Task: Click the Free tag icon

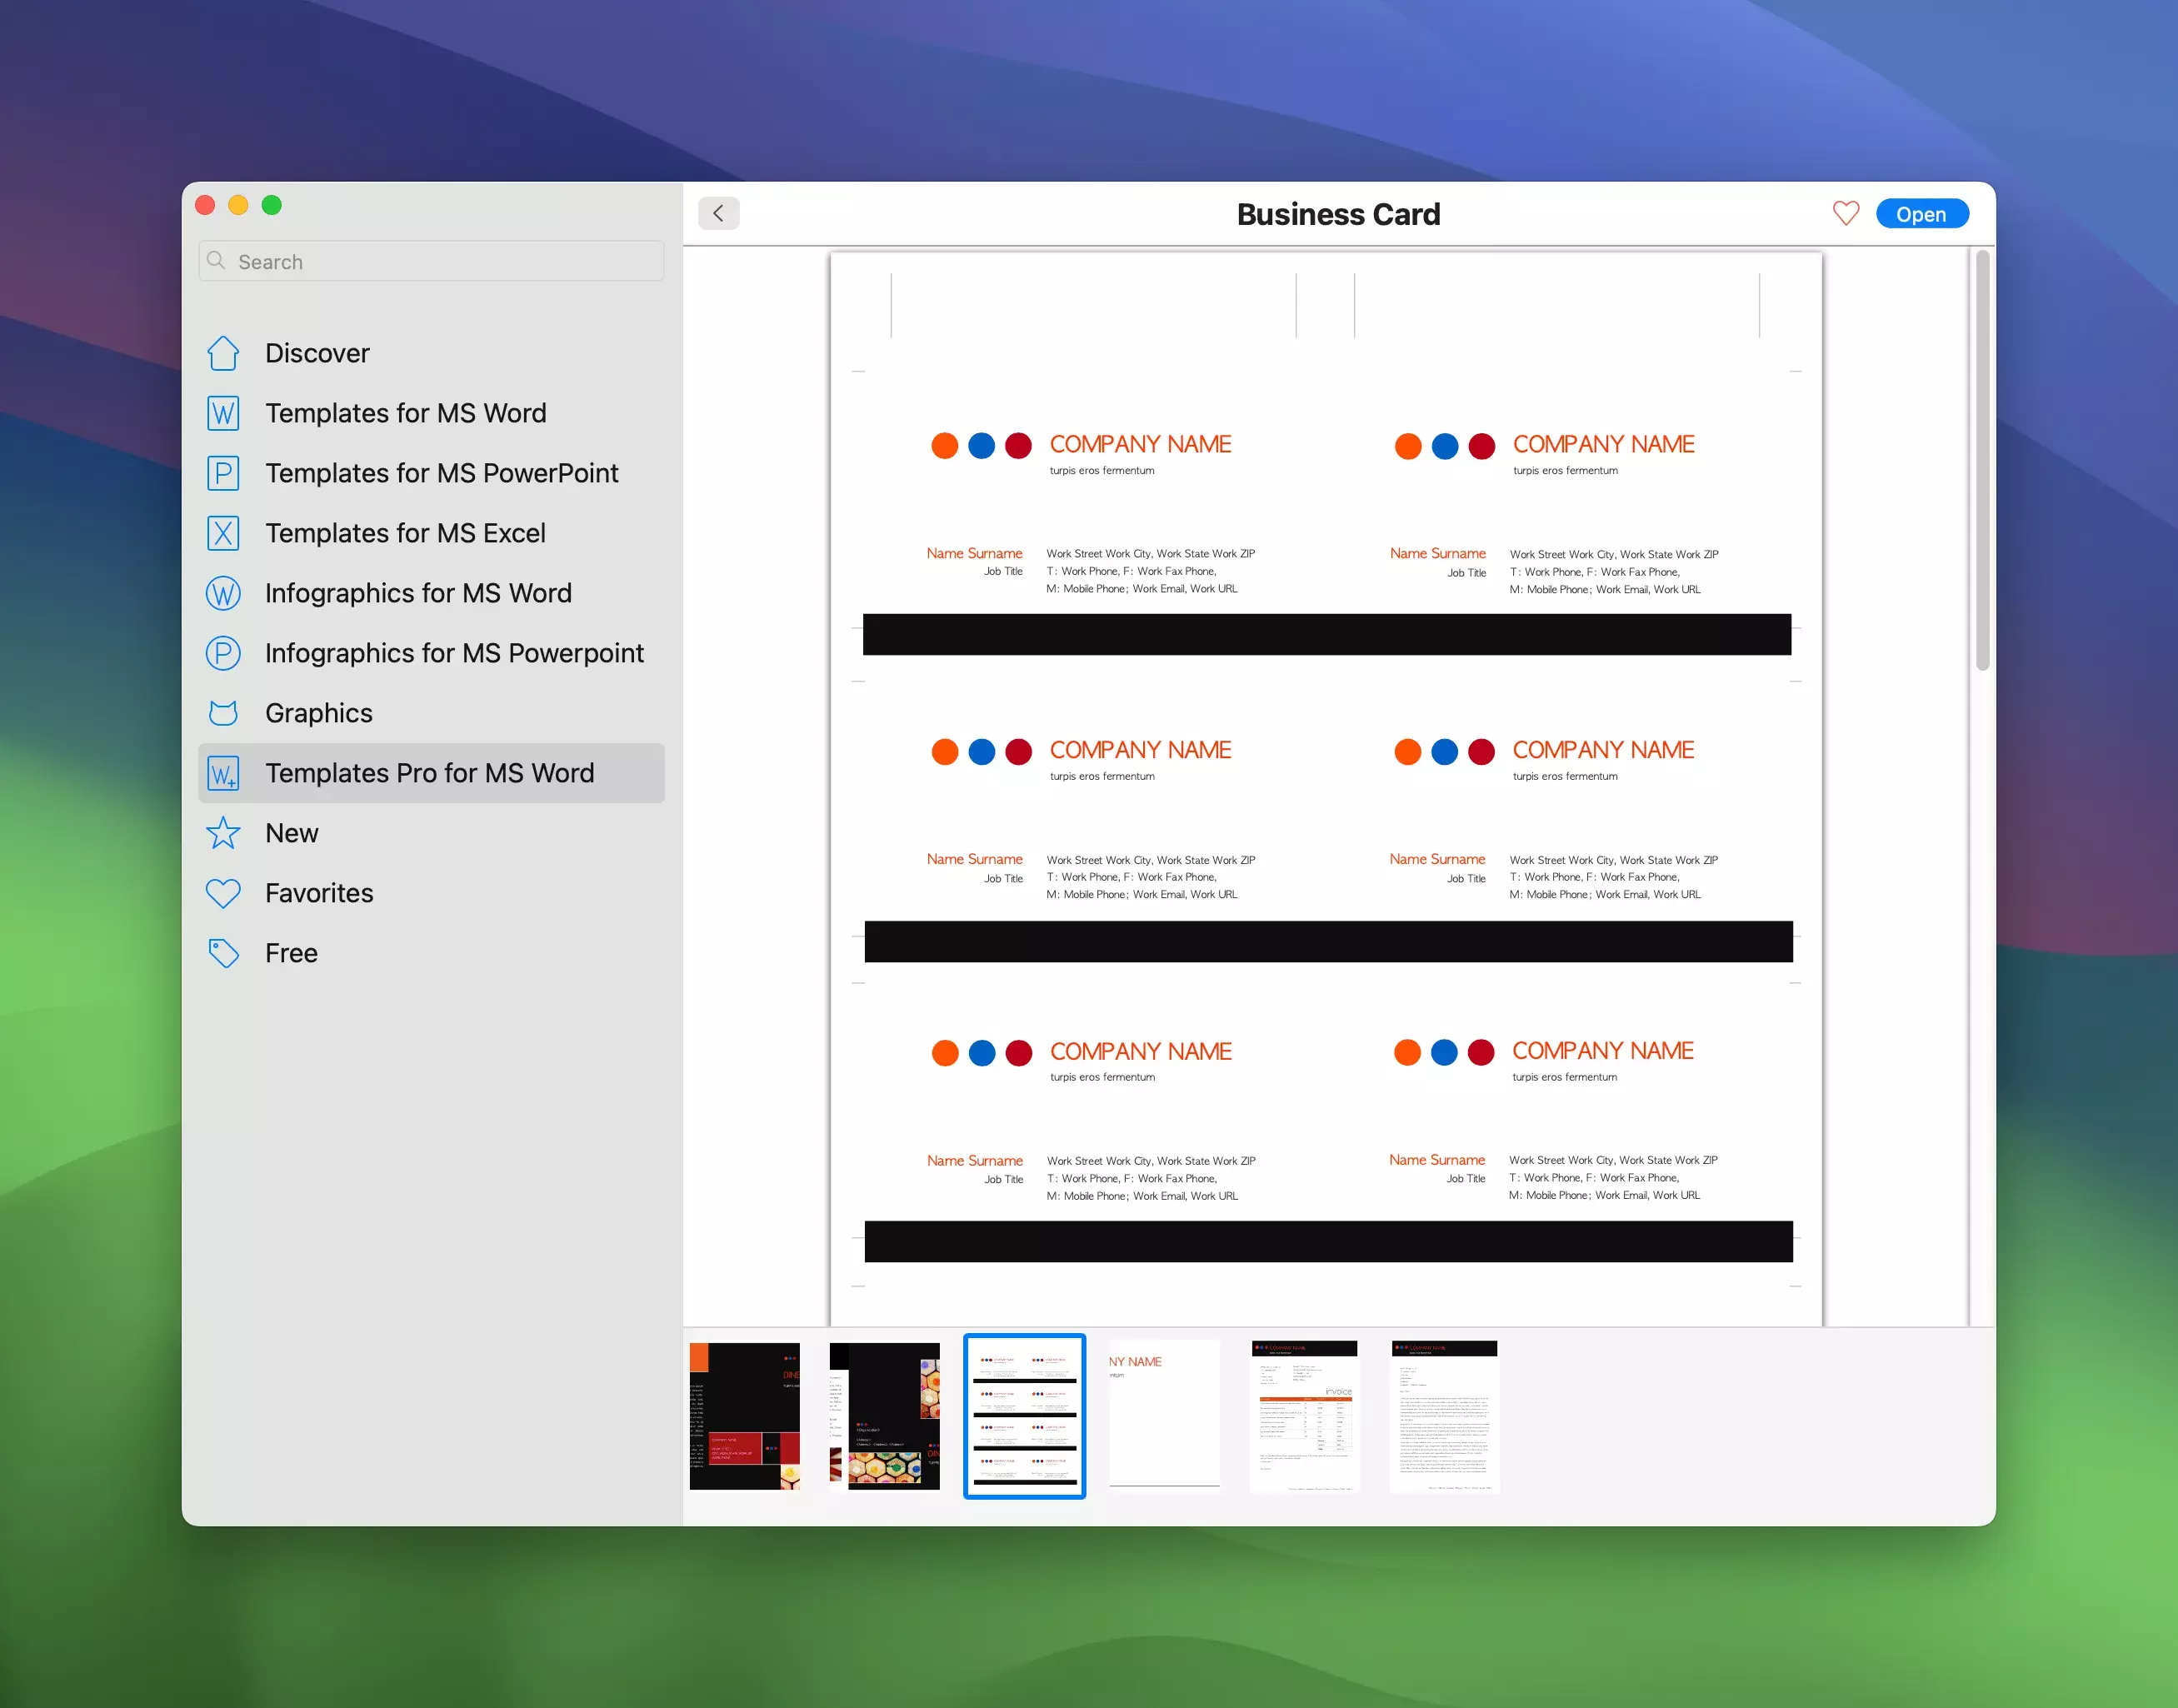Action: 223,953
